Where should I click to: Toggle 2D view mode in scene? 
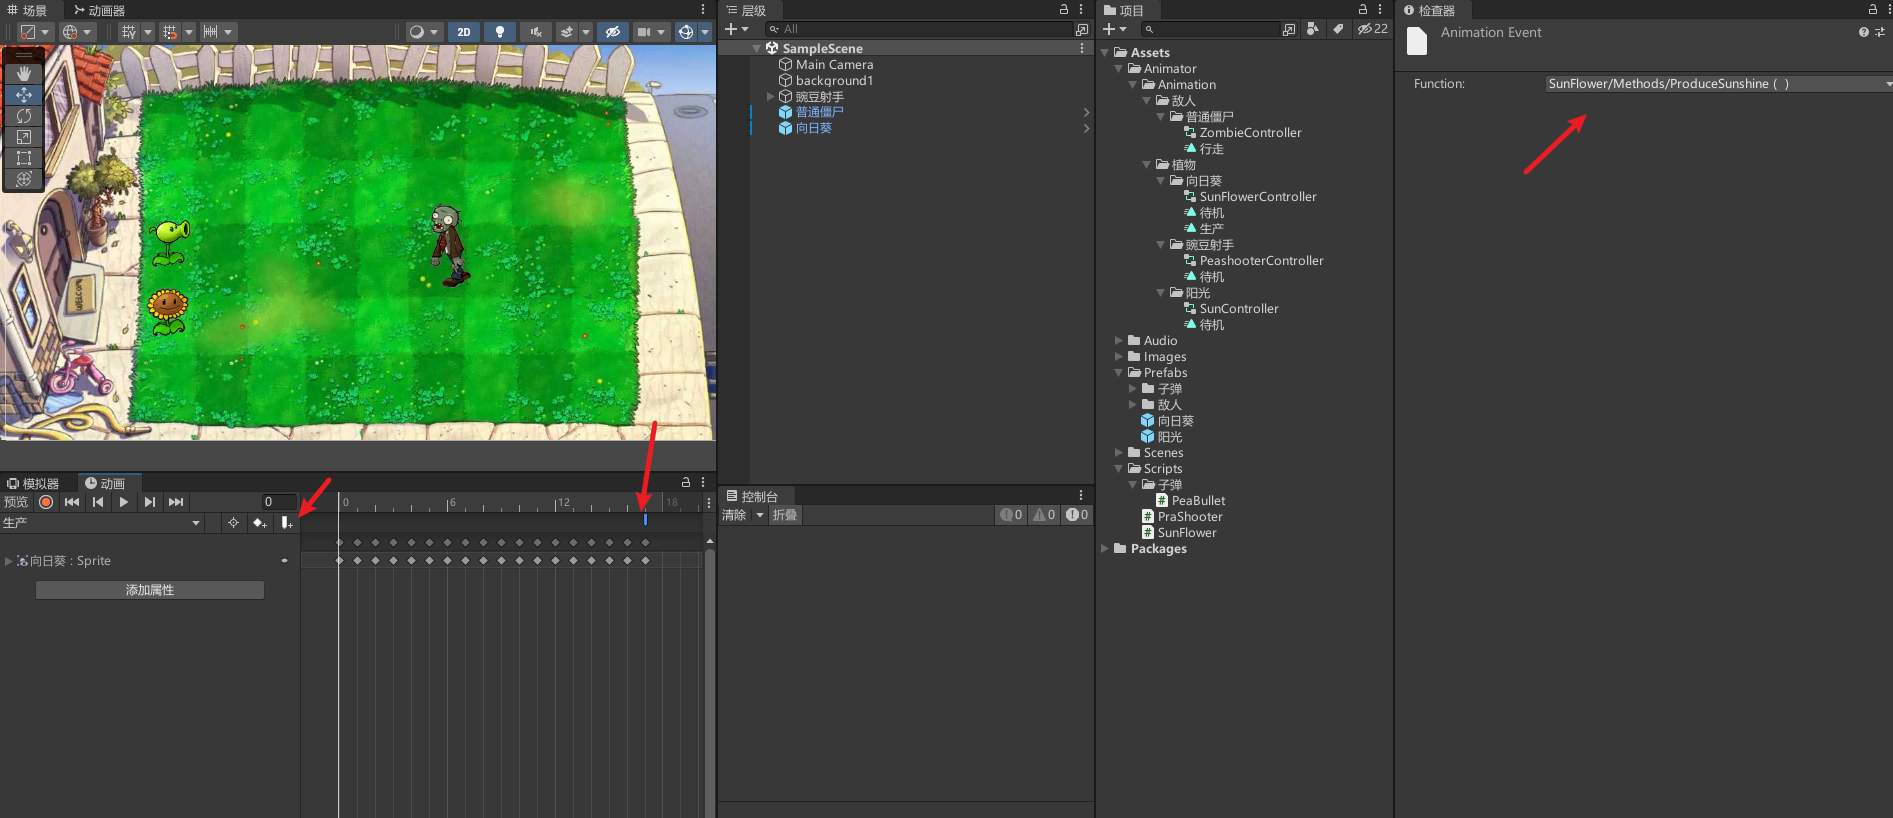[x=463, y=32]
